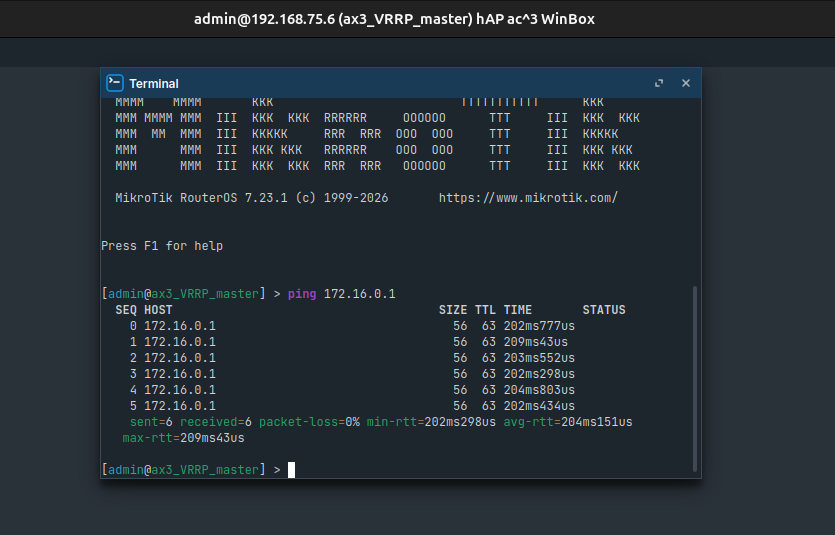This screenshot has width=835, height=535.
Task: Click the max-rtt=209ms43us line
Action: 183,438
